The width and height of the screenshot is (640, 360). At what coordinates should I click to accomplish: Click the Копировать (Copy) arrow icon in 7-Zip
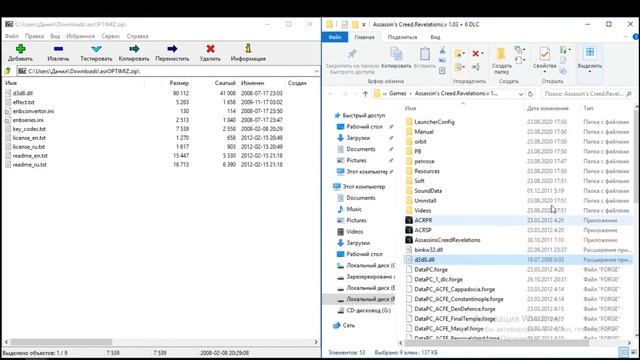point(134,49)
